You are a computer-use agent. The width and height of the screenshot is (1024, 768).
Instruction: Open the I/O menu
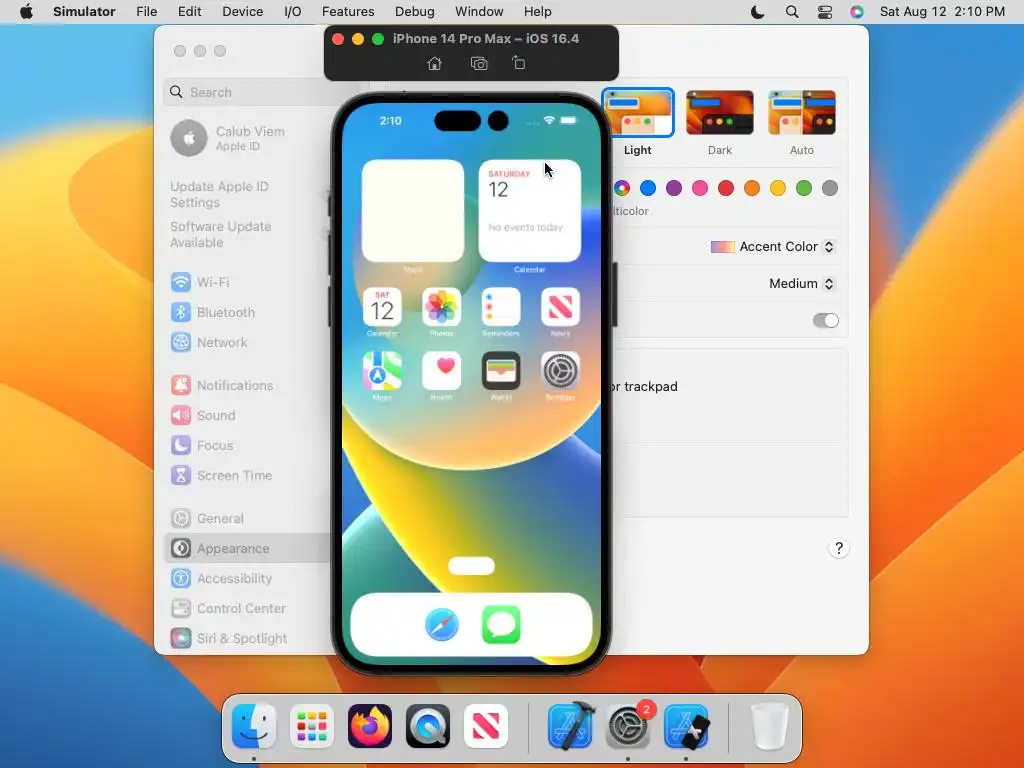293,12
